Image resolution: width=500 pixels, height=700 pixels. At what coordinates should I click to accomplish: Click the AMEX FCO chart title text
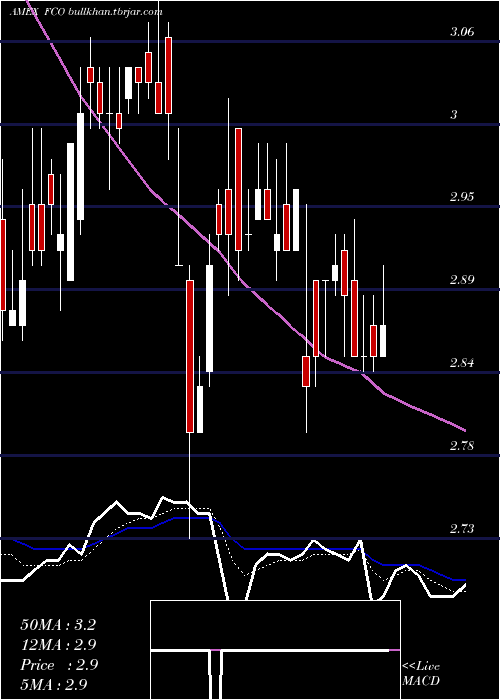pyautogui.click(x=86, y=12)
